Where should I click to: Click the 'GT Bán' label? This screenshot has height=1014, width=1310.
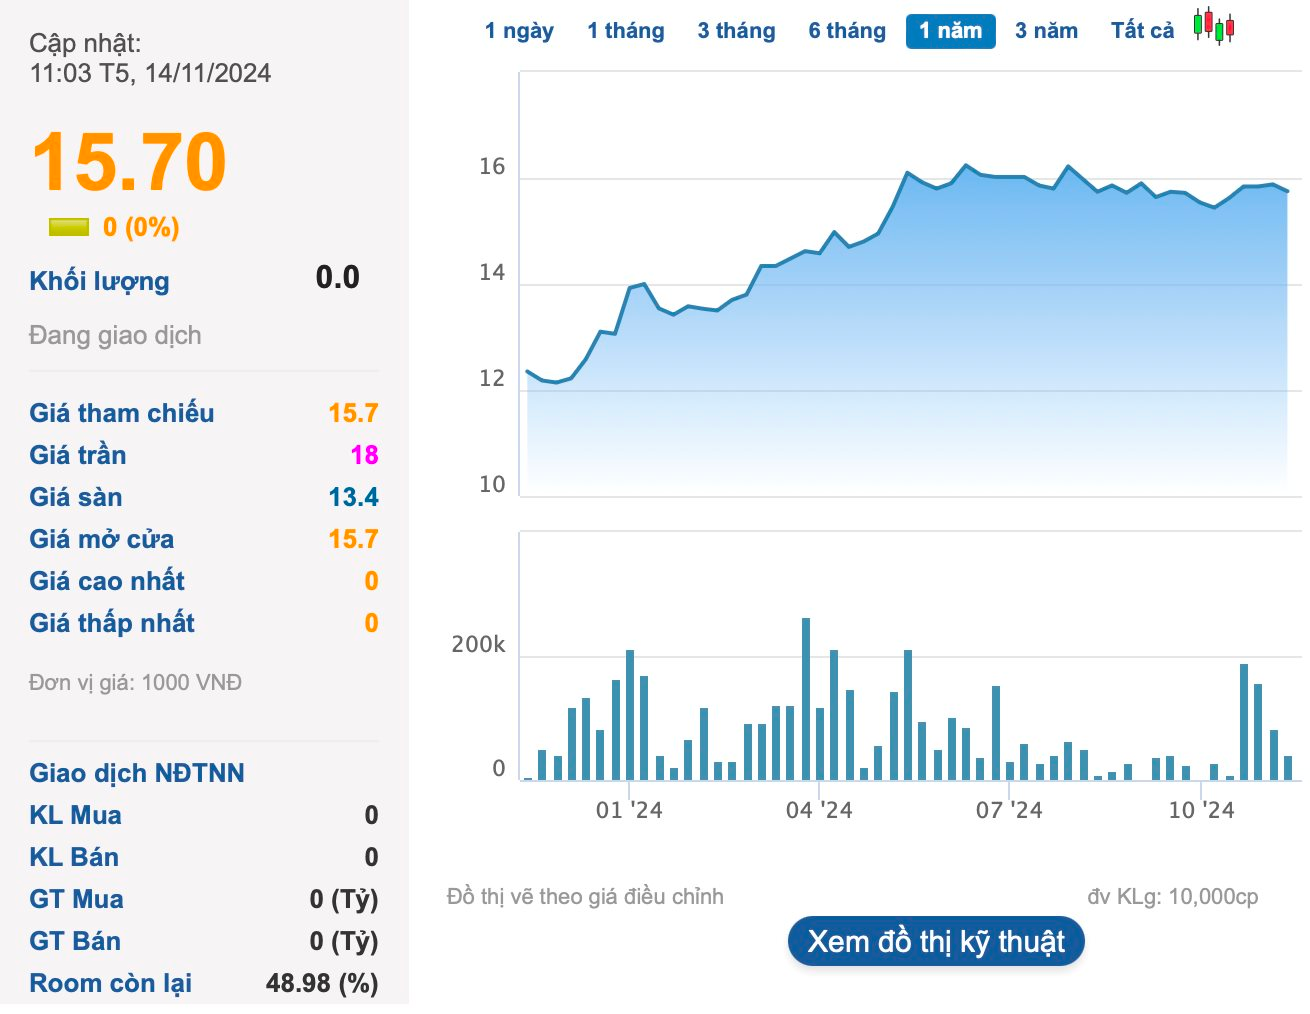point(75,941)
